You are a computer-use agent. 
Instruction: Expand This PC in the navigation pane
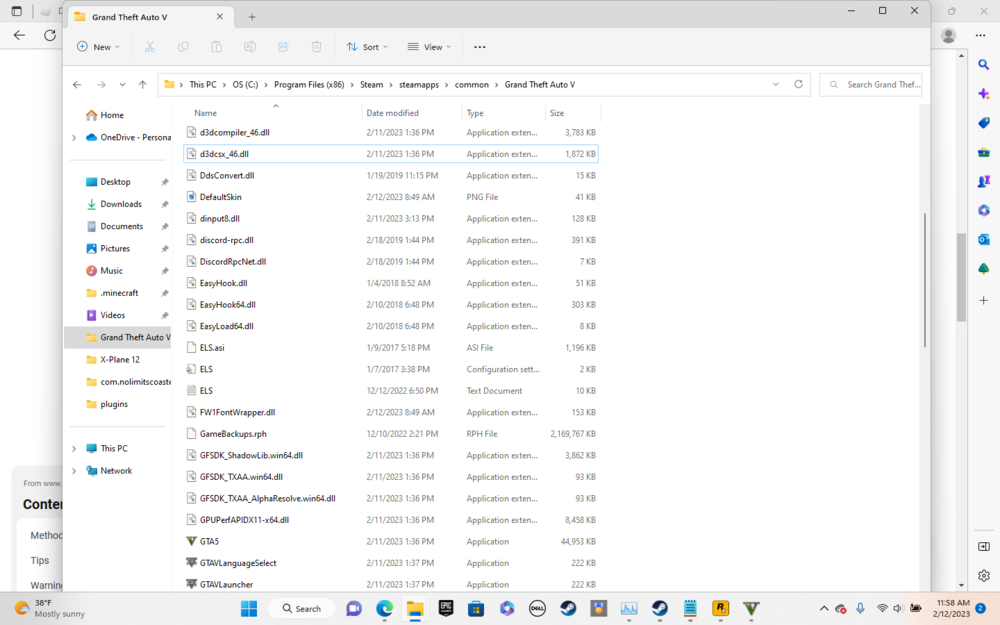click(x=73, y=448)
